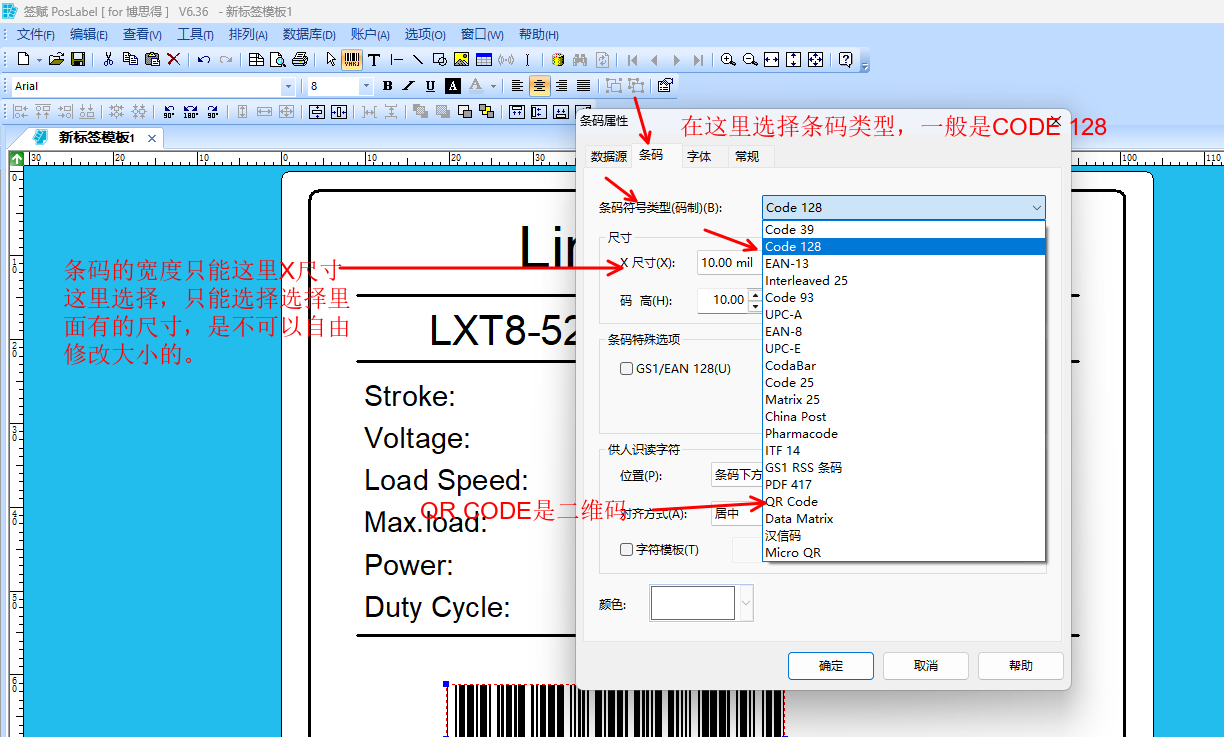The width and height of the screenshot is (1224, 737).
Task: Undo the last action
Action: [204, 60]
